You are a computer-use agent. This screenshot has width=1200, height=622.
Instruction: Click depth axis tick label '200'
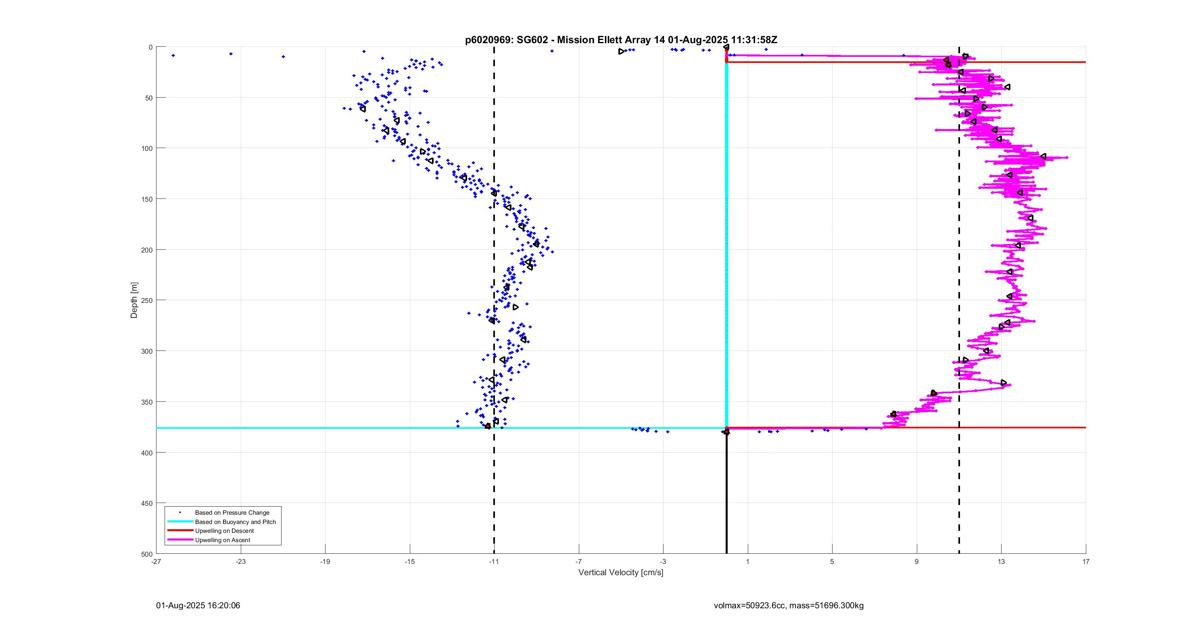click(x=146, y=250)
